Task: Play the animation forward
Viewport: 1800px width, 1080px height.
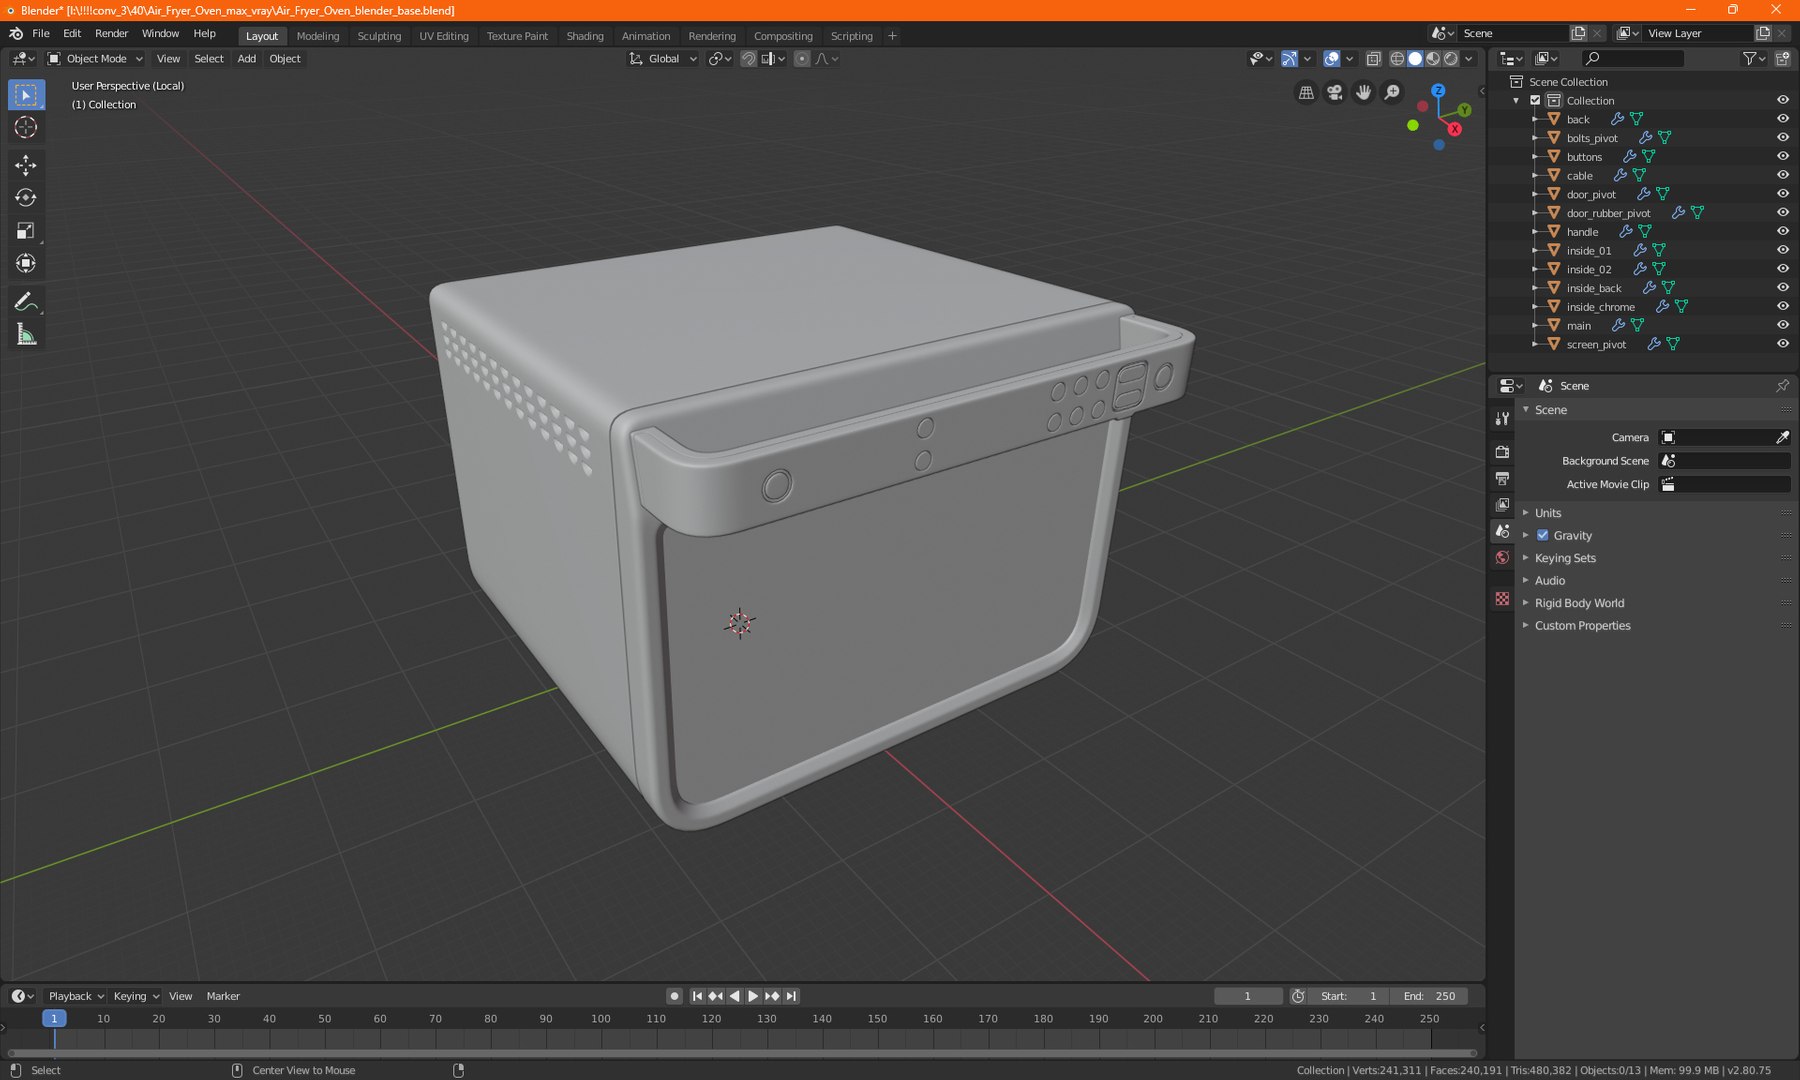Action: [753, 996]
